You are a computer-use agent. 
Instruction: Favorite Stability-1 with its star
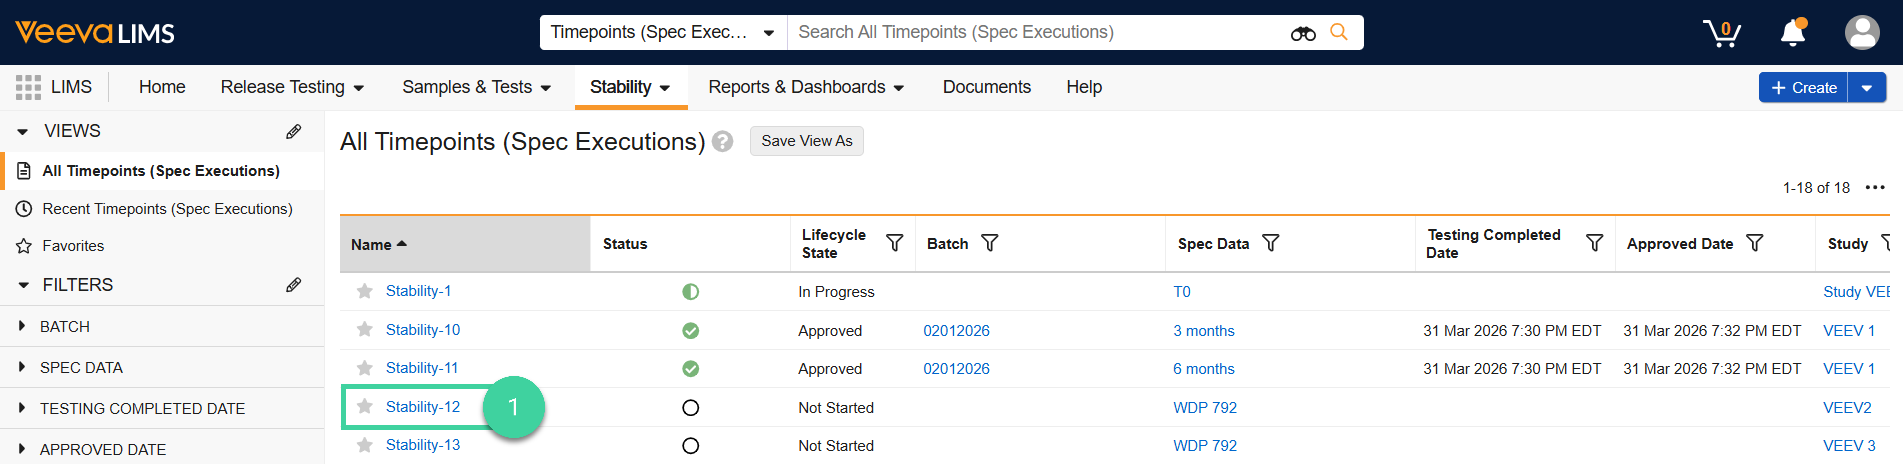pyautogui.click(x=365, y=291)
